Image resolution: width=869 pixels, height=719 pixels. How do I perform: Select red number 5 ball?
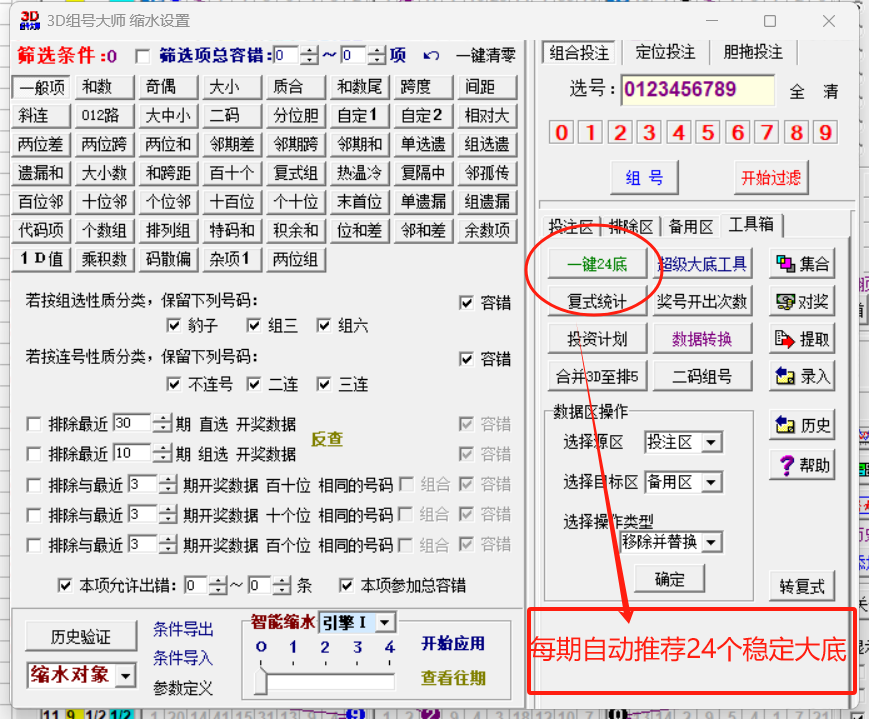click(x=708, y=133)
